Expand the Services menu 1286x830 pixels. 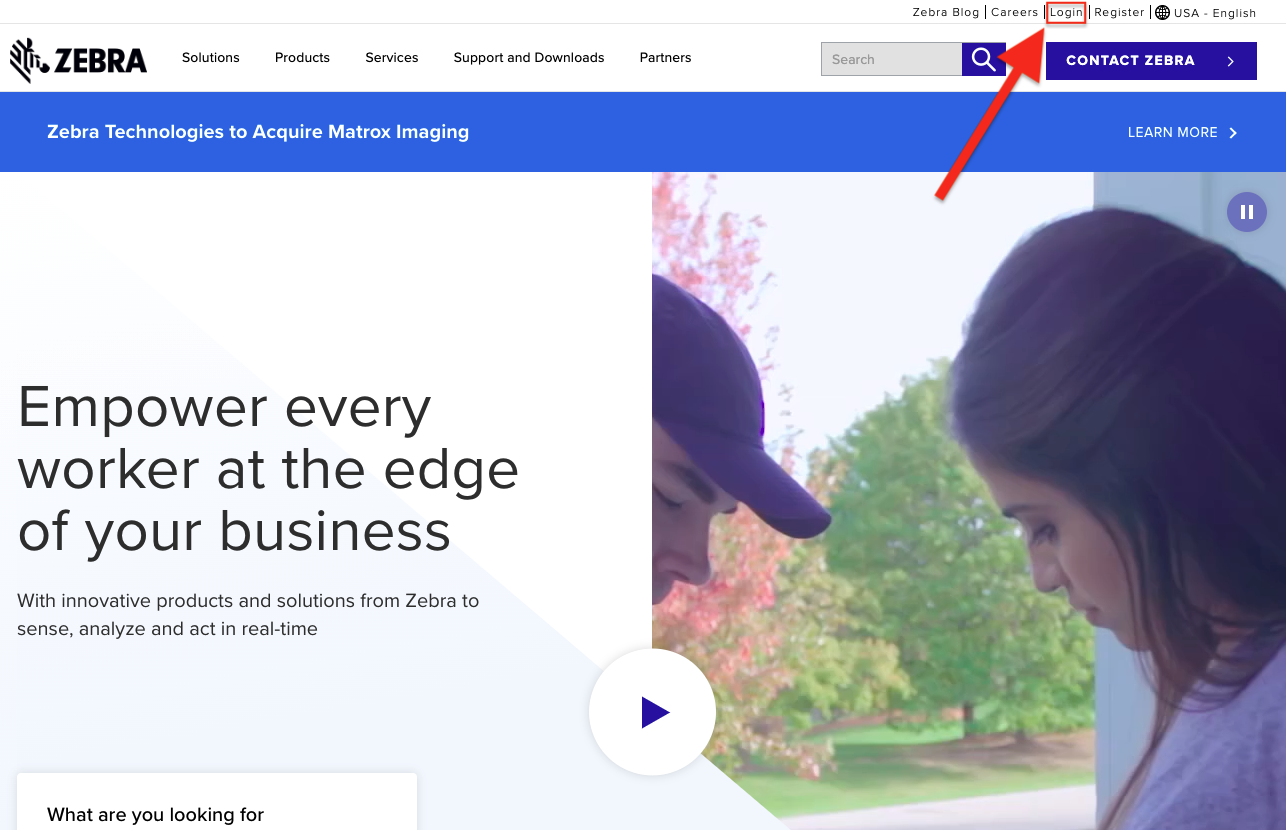pos(391,58)
